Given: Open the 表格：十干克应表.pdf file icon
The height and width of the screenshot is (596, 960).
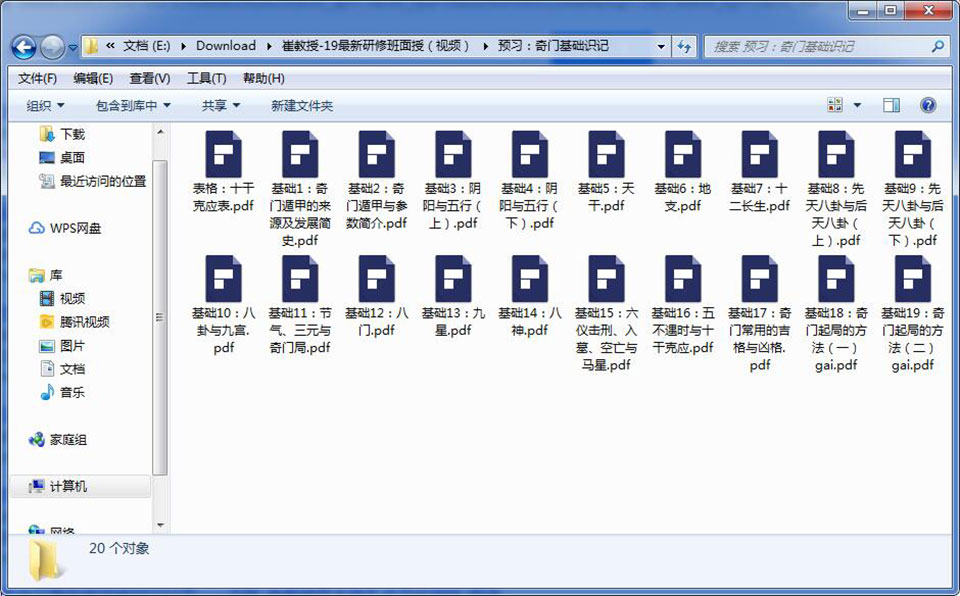Looking at the screenshot, I should pyautogui.click(x=223, y=154).
